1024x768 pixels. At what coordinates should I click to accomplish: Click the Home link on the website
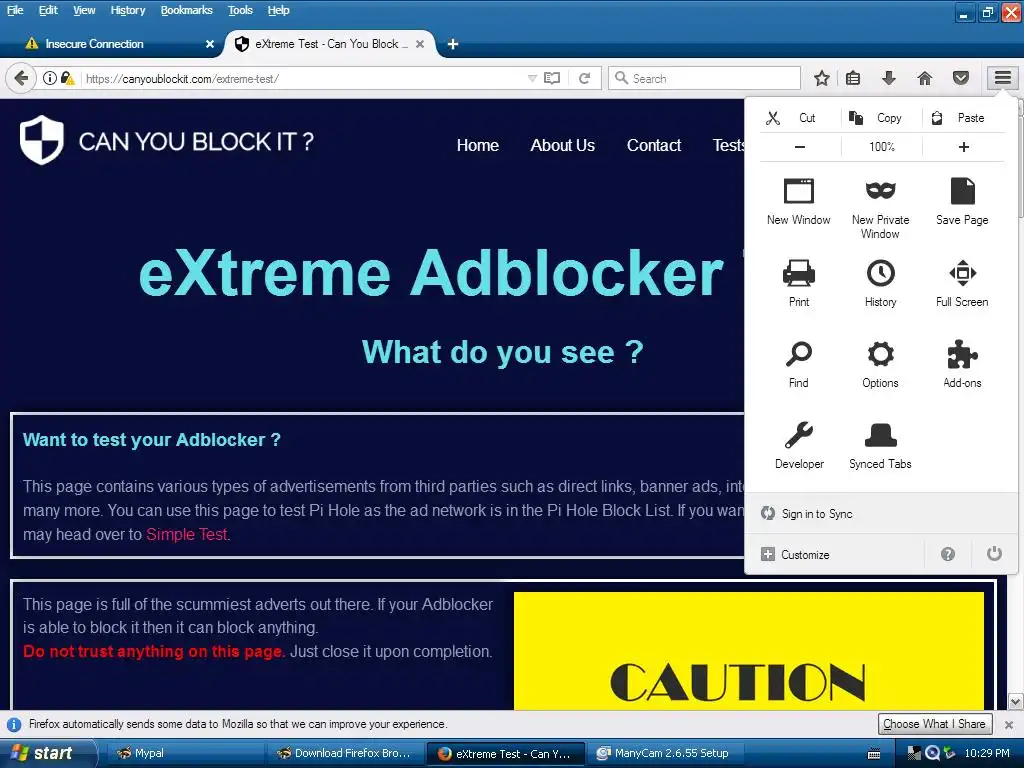point(477,145)
